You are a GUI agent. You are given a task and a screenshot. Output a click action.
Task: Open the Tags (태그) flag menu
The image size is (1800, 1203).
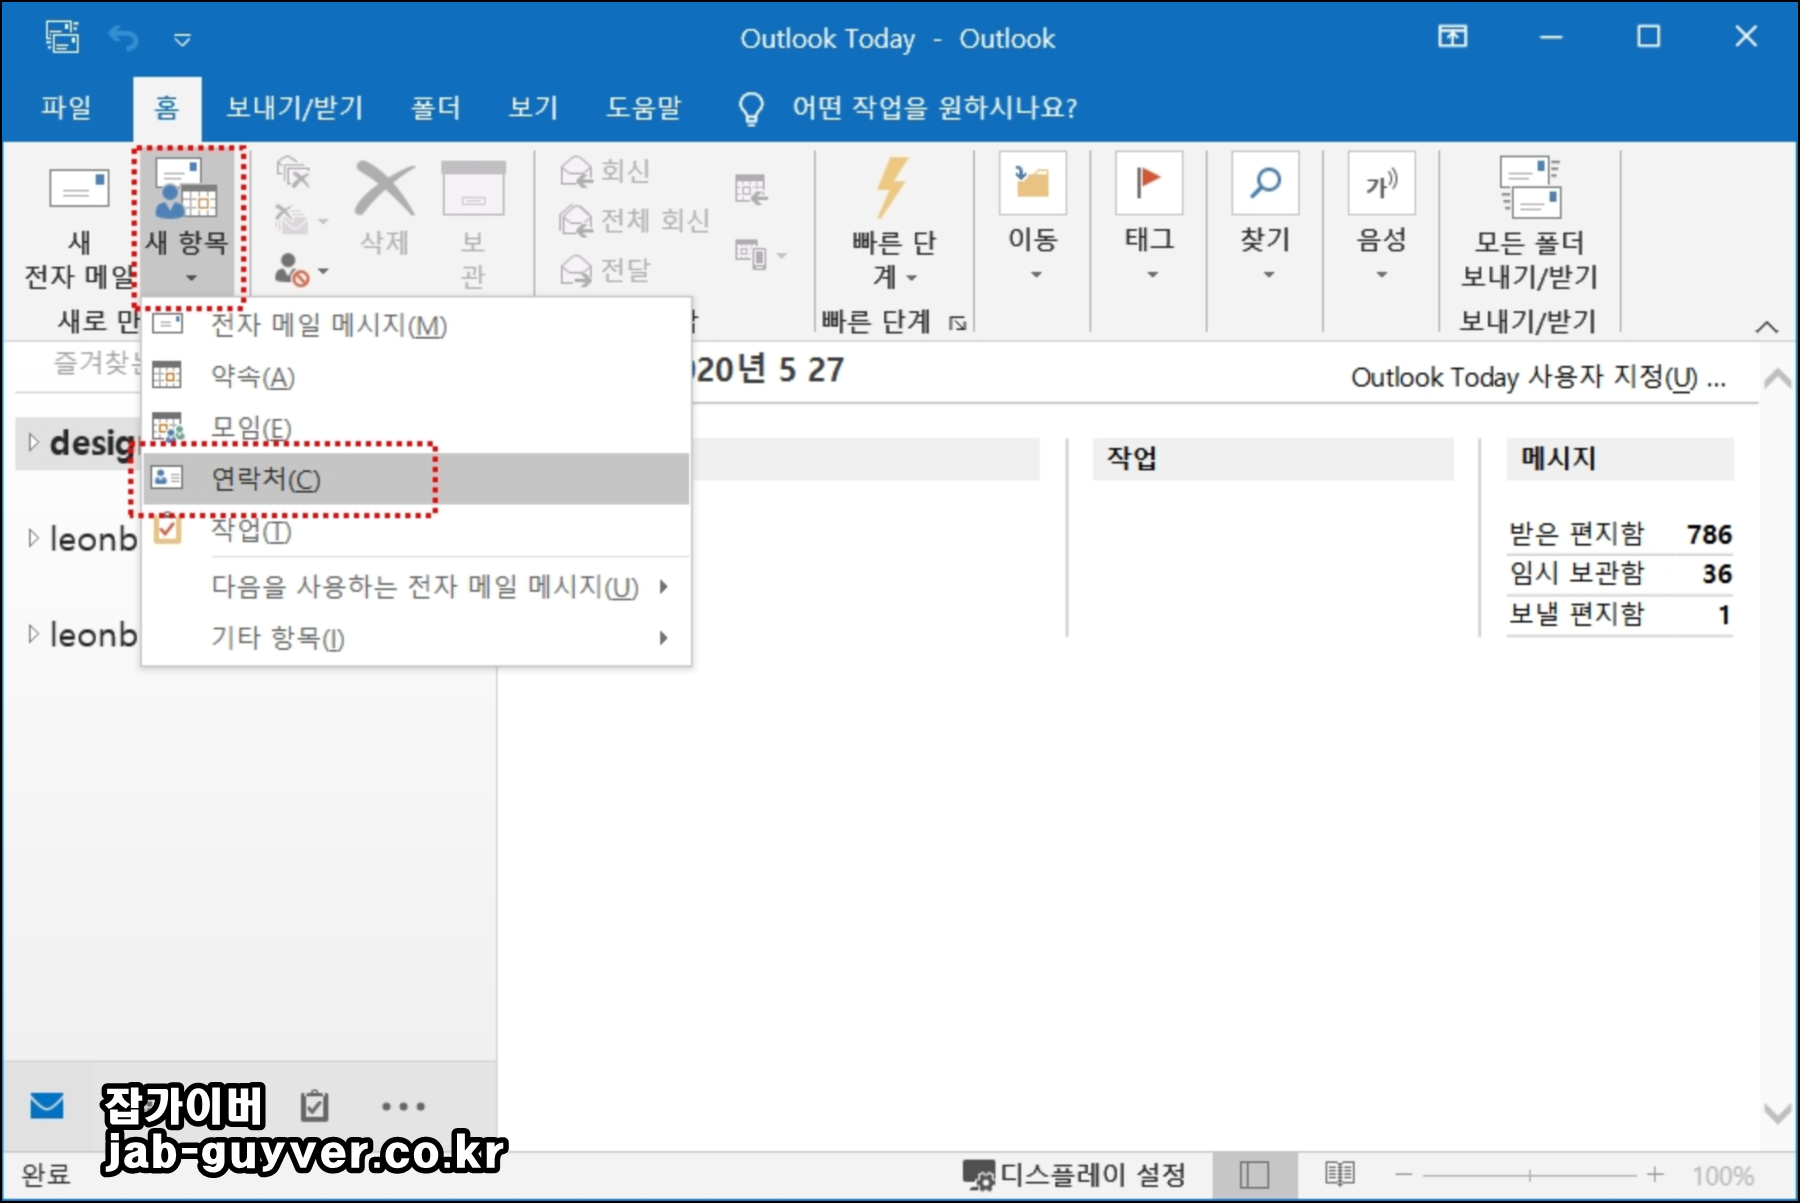1149,217
